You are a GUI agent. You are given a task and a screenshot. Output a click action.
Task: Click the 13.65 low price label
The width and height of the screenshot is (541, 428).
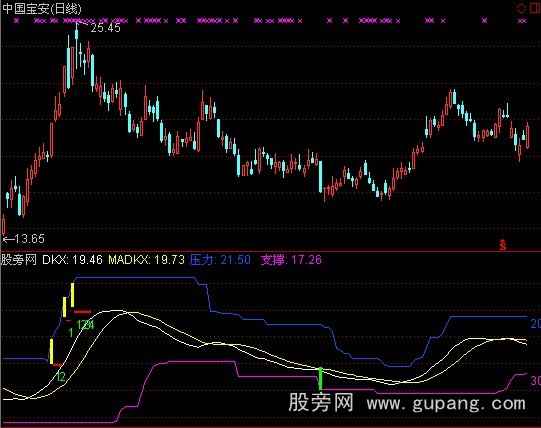(29, 239)
